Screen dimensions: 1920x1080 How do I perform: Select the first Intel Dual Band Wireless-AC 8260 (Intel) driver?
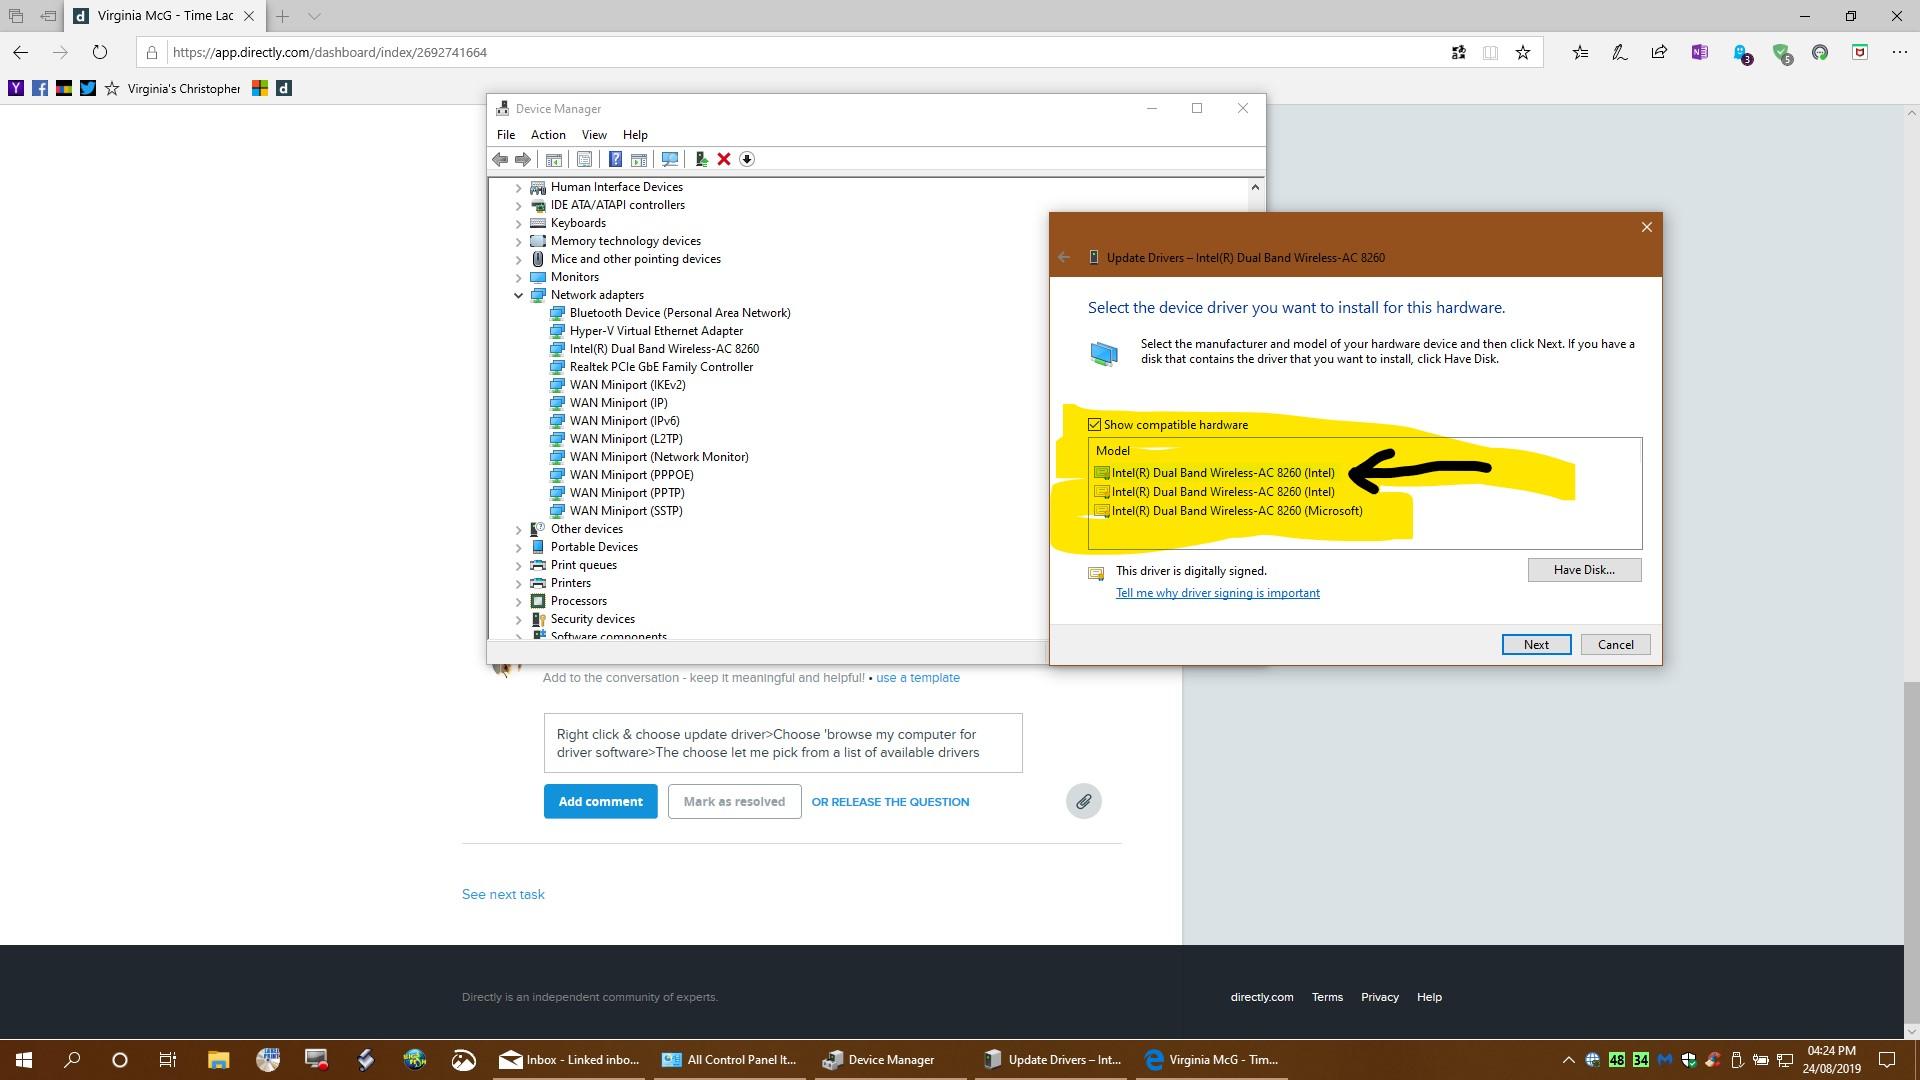pos(1214,473)
